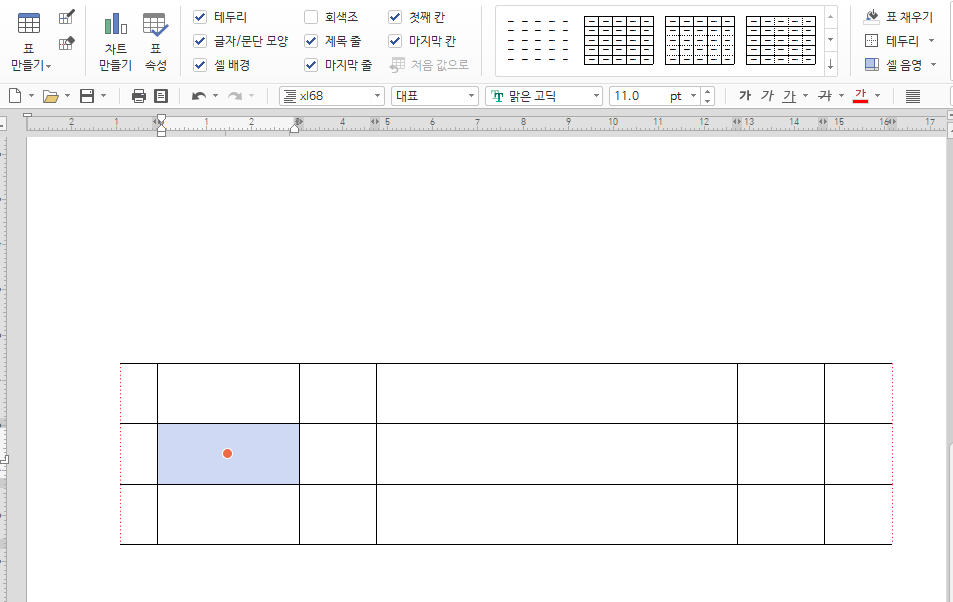This screenshot has height=602, width=953.
Task: Decrease font size with down stepper
Action: [x=707, y=100]
